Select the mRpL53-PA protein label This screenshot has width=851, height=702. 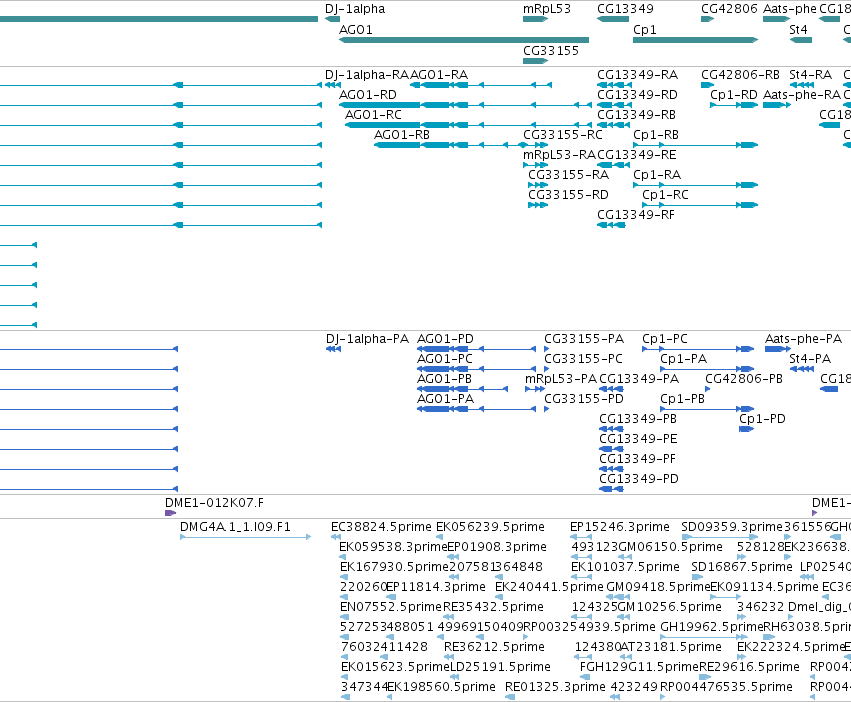(x=561, y=379)
